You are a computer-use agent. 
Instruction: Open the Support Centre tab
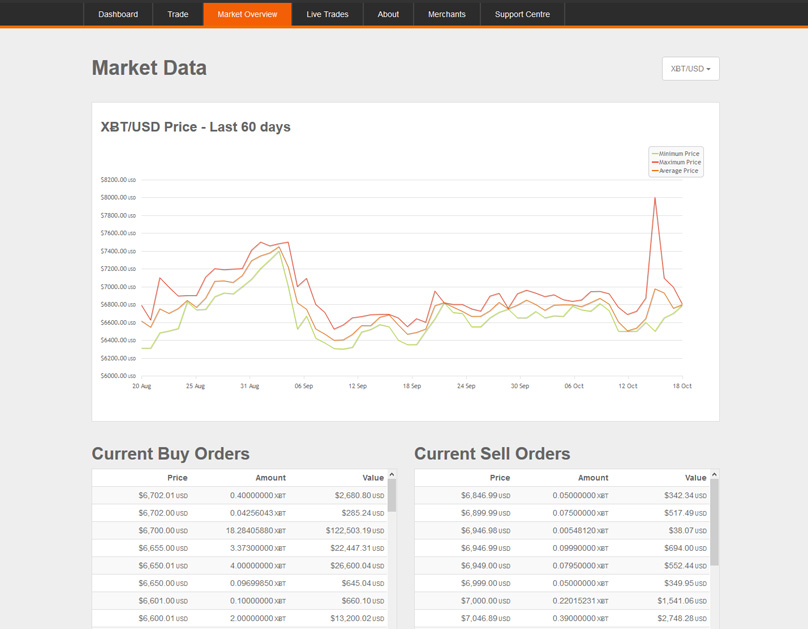point(523,14)
